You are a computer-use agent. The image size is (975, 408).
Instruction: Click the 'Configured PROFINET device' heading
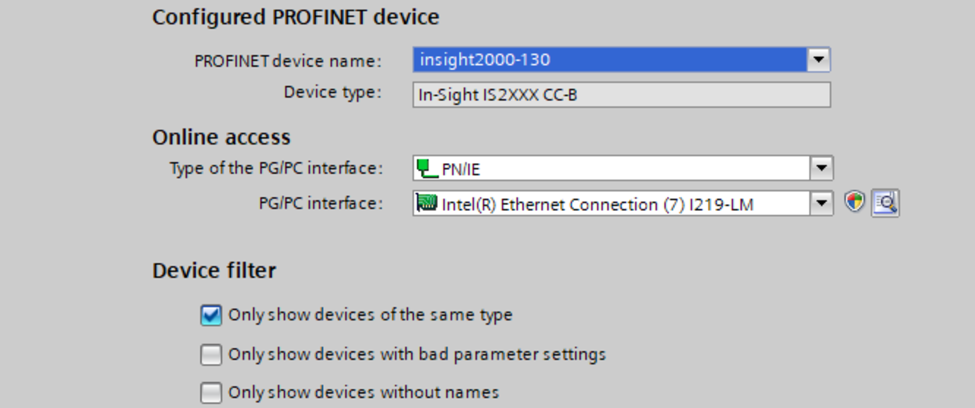(296, 17)
